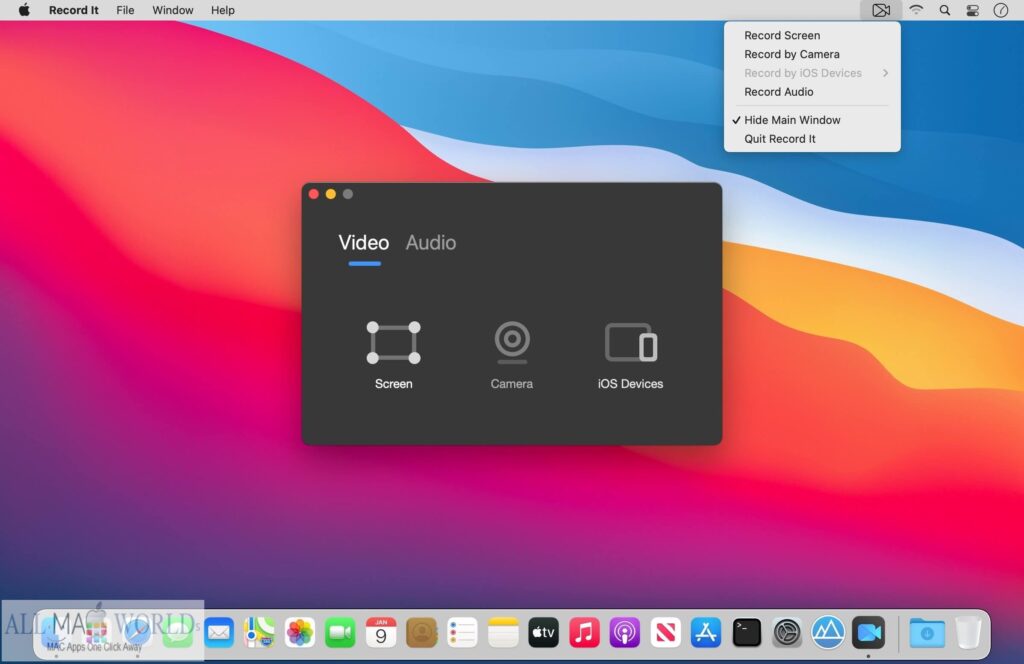Launch Mail from the Dock
This screenshot has width=1024, height=664.
tap(219, 633)
